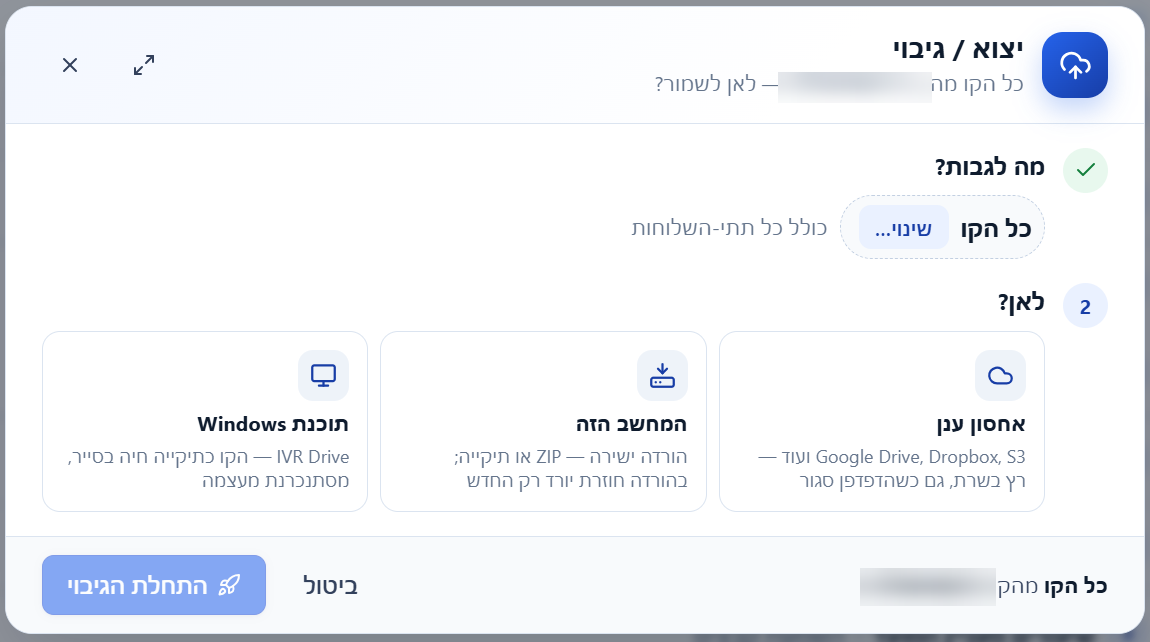Click the step 2 number badge
Viewport: 1150px width, 642px height.
point(1085,306)
